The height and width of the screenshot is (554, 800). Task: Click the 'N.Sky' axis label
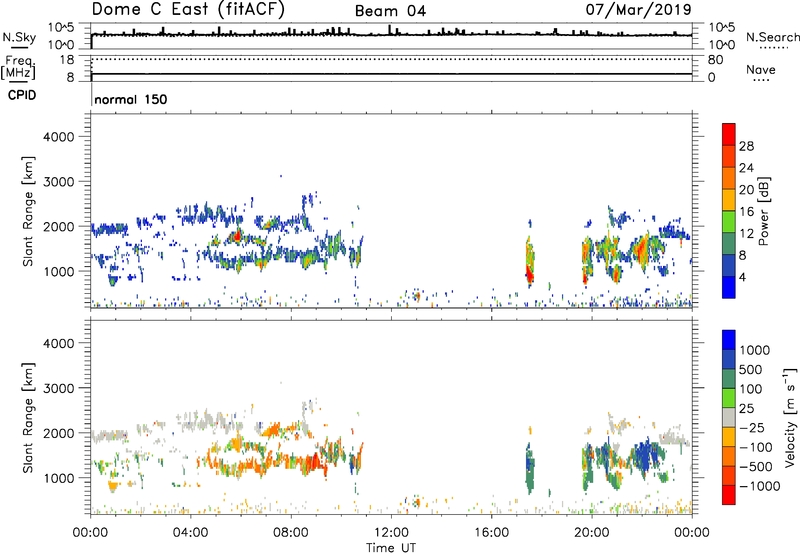pyautogui.click(x=19, y=37)
